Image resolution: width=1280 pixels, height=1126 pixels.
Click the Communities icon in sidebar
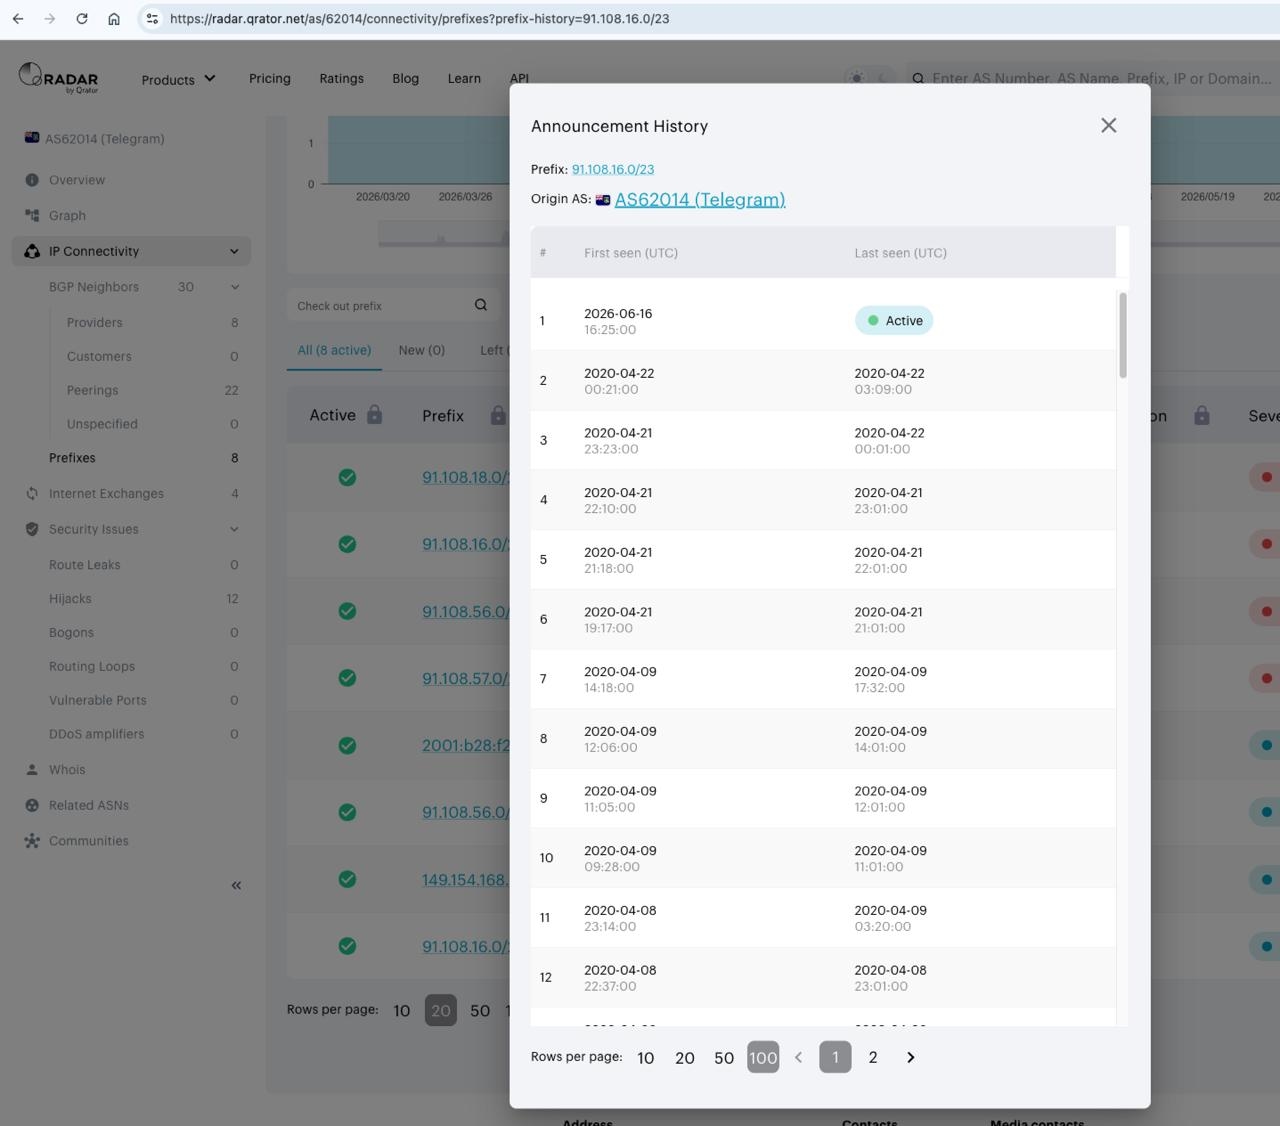coord(32,841)
